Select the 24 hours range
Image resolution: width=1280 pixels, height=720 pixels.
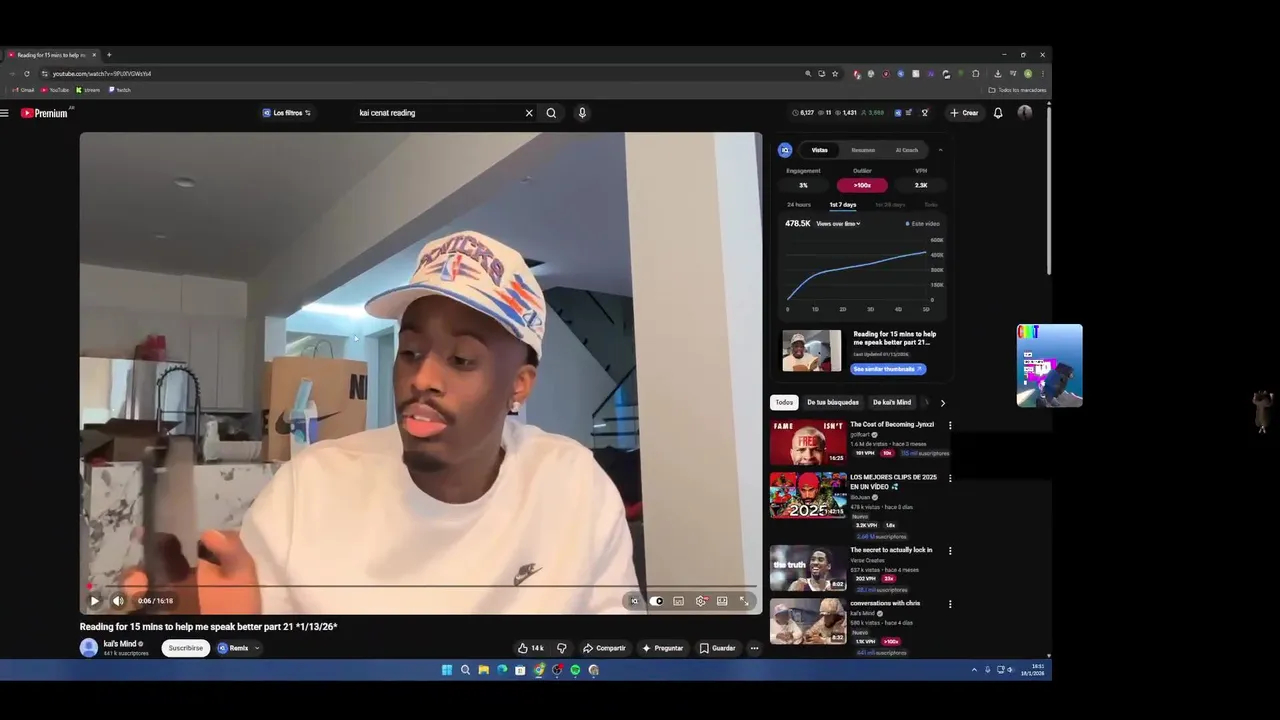coord(799,205)
